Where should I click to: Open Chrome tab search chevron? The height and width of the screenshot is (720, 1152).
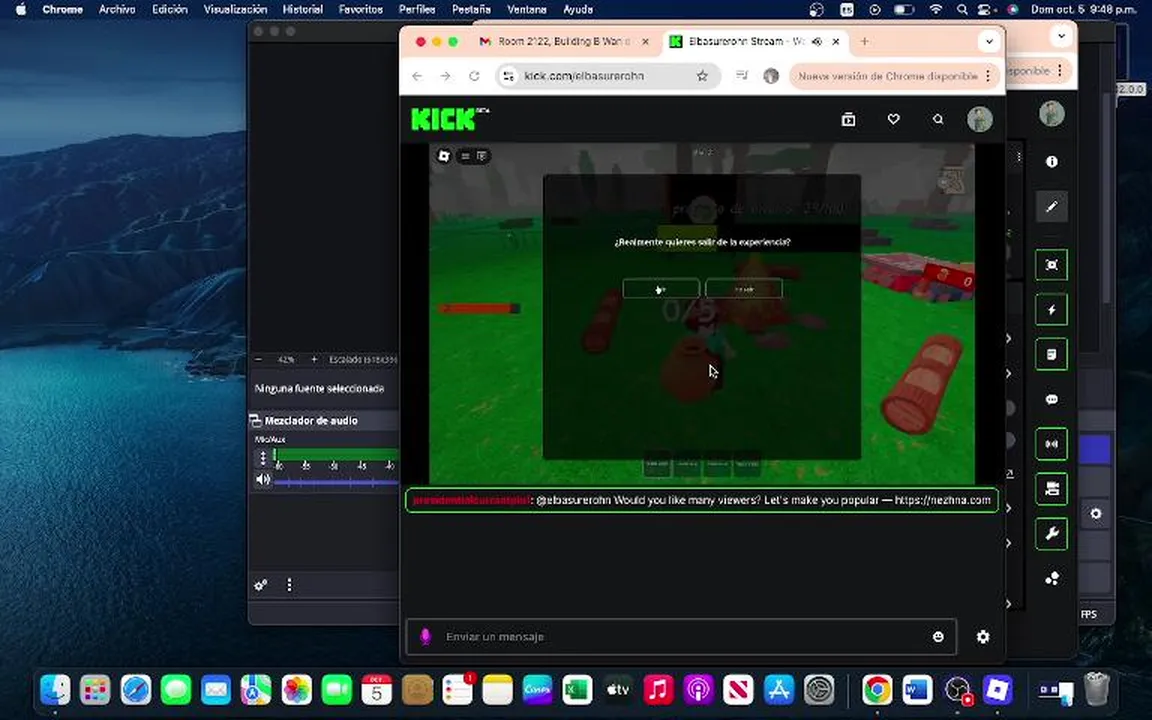pos(989,41)
